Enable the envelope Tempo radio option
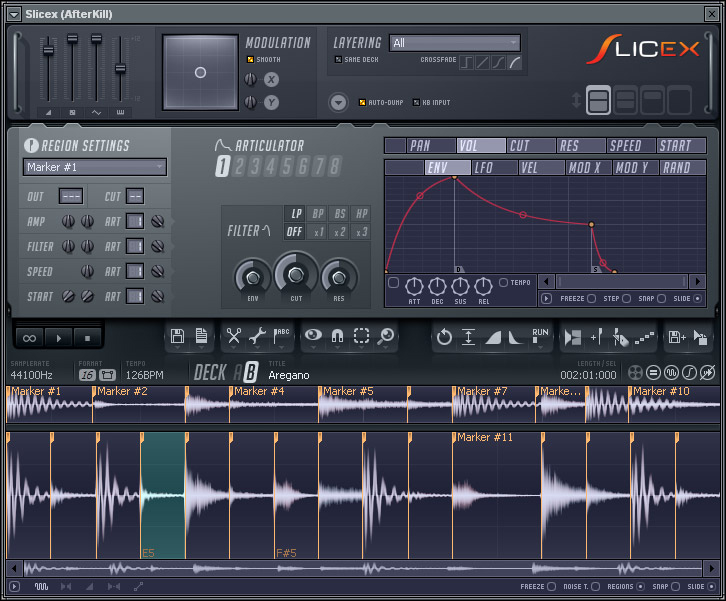The height and width of the screenshot is (601, 726). click(503, 282)
